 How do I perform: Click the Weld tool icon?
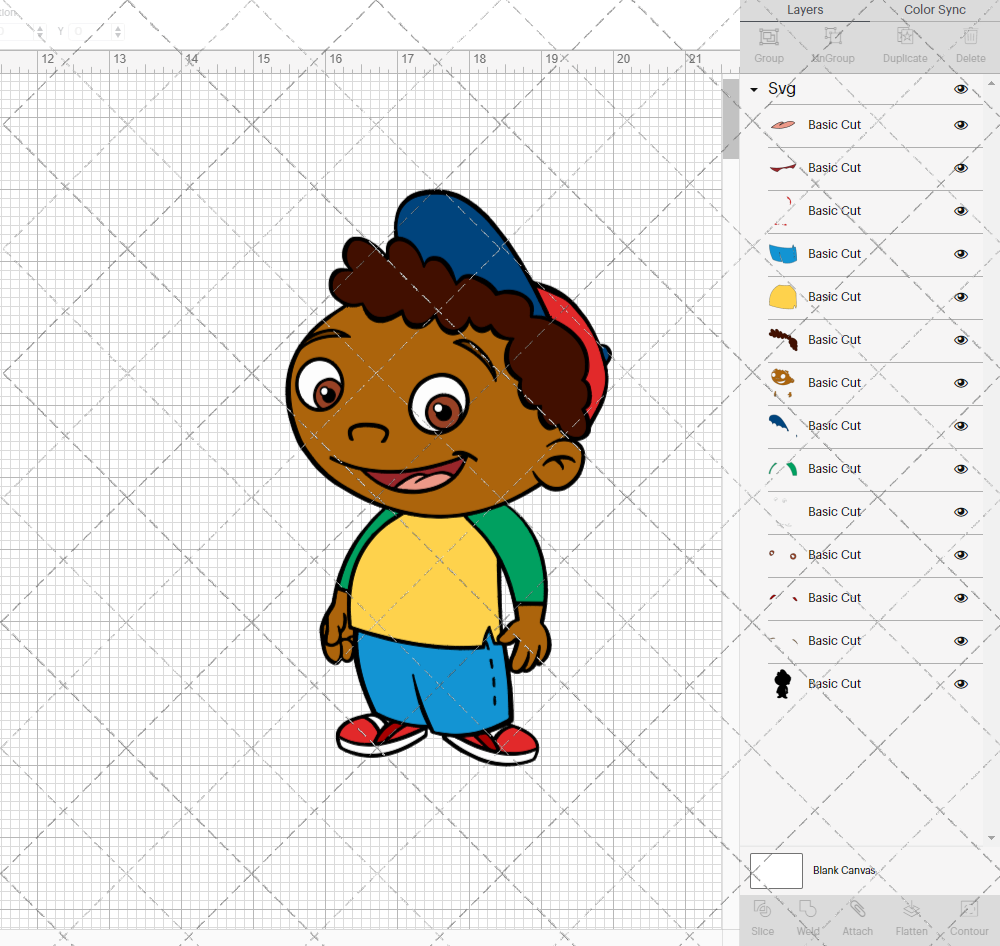(x=807, y=909)
